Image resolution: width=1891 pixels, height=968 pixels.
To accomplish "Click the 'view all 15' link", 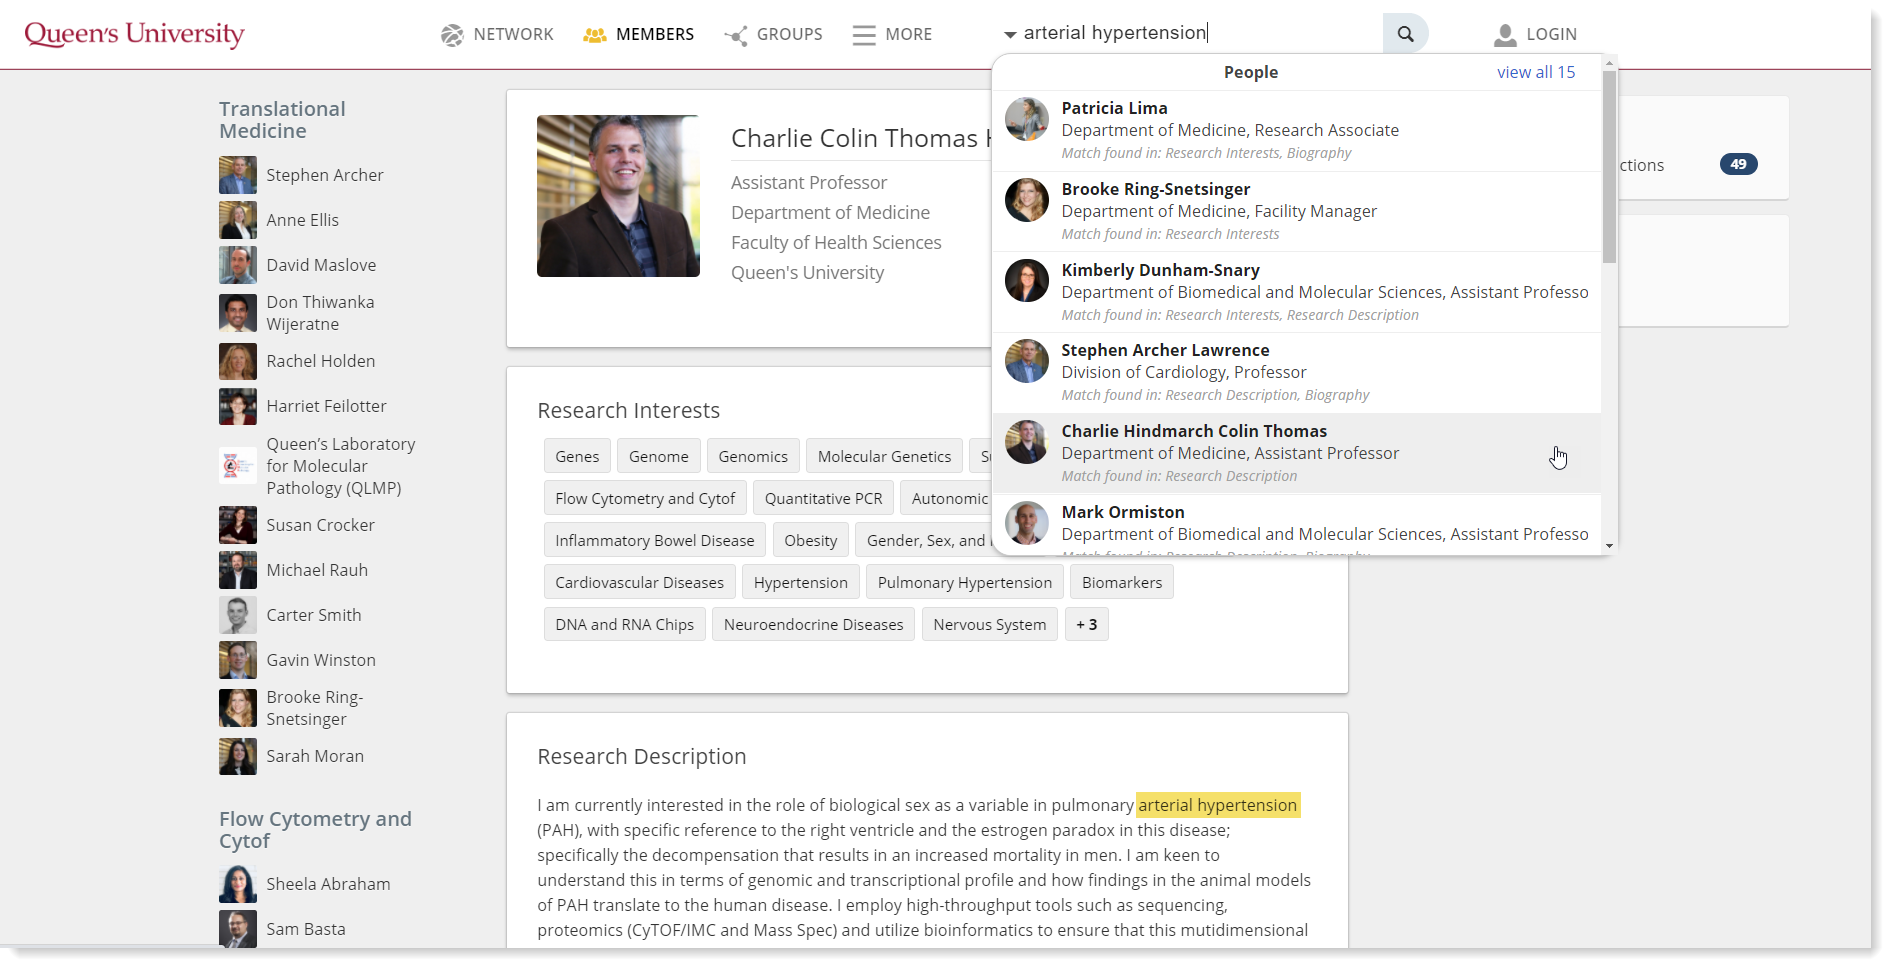I will pyautogui.click(x=1535, y=72).
